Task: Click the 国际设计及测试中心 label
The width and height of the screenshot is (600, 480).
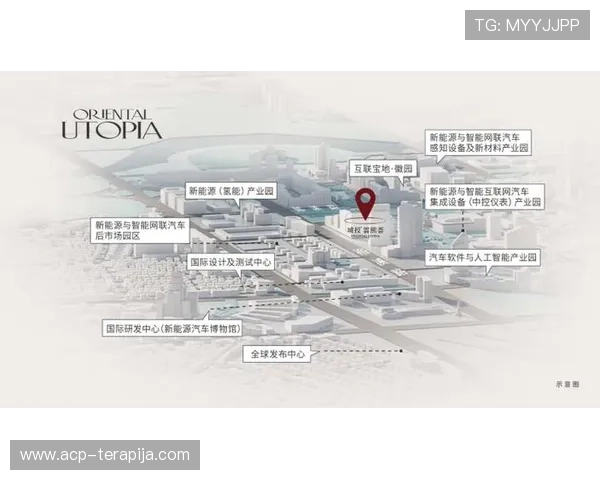Action: pyautogui.click(x=230, y=262)
